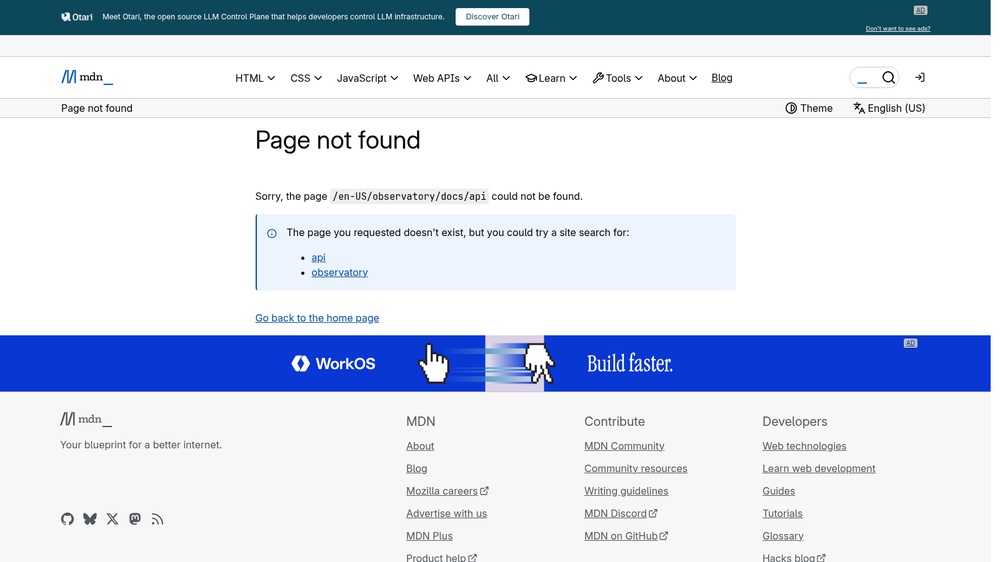
Task: Expand the Tools menu
Action: (617, 78)
